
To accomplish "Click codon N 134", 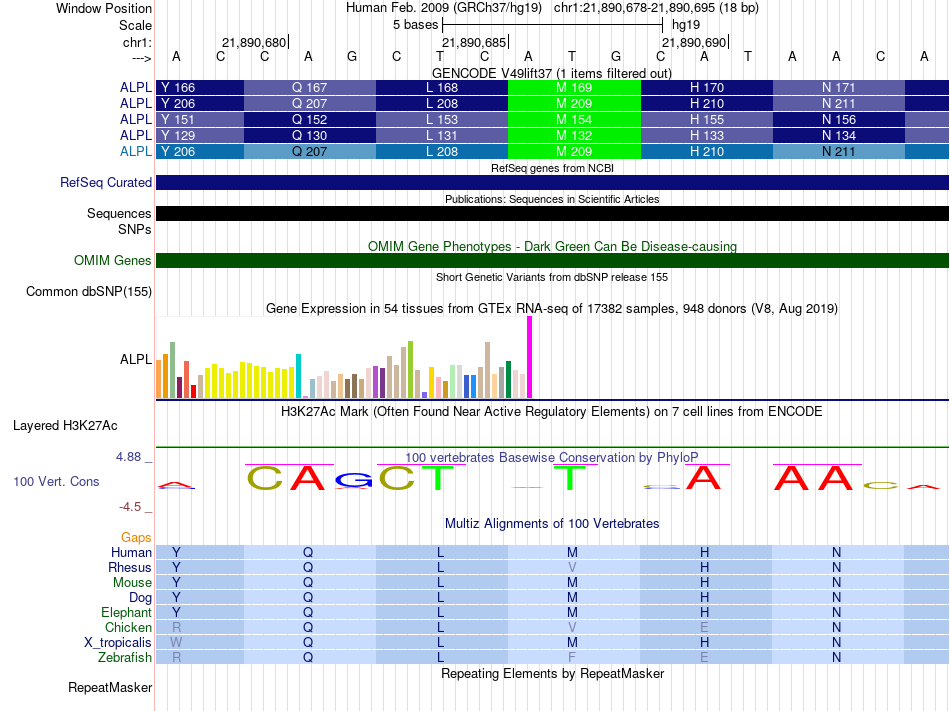I will pos(839,136).
